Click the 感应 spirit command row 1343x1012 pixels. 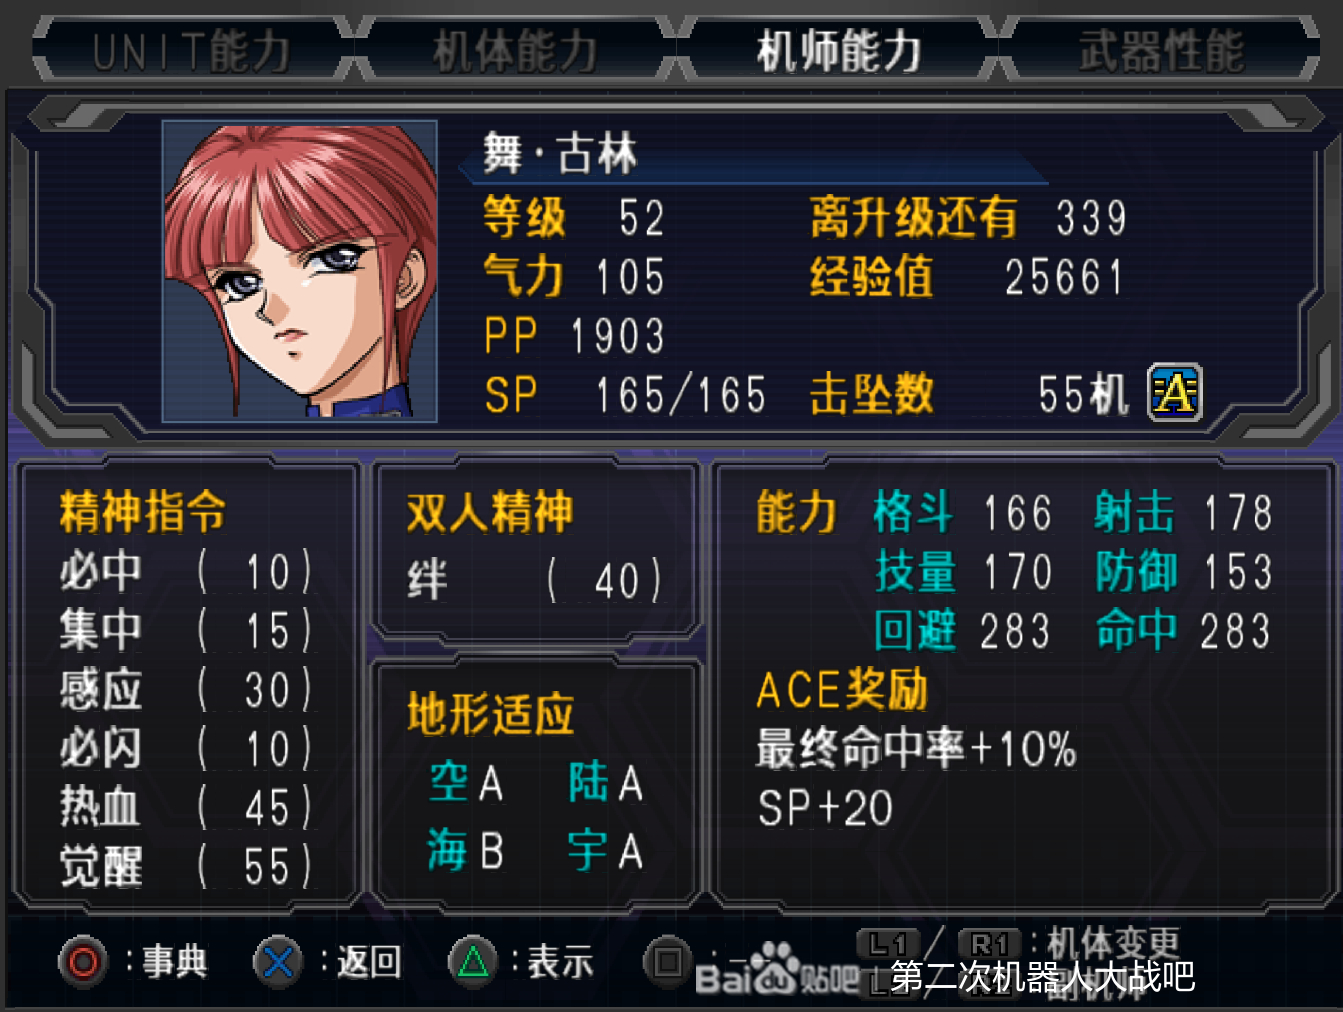pyautogui.click(x=186, y=690)
